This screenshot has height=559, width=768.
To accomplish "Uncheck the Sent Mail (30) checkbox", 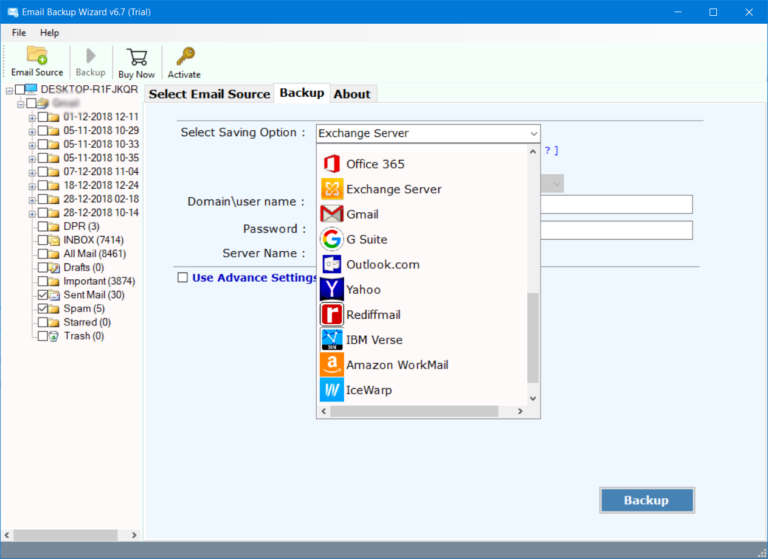I will coord(43,295).
